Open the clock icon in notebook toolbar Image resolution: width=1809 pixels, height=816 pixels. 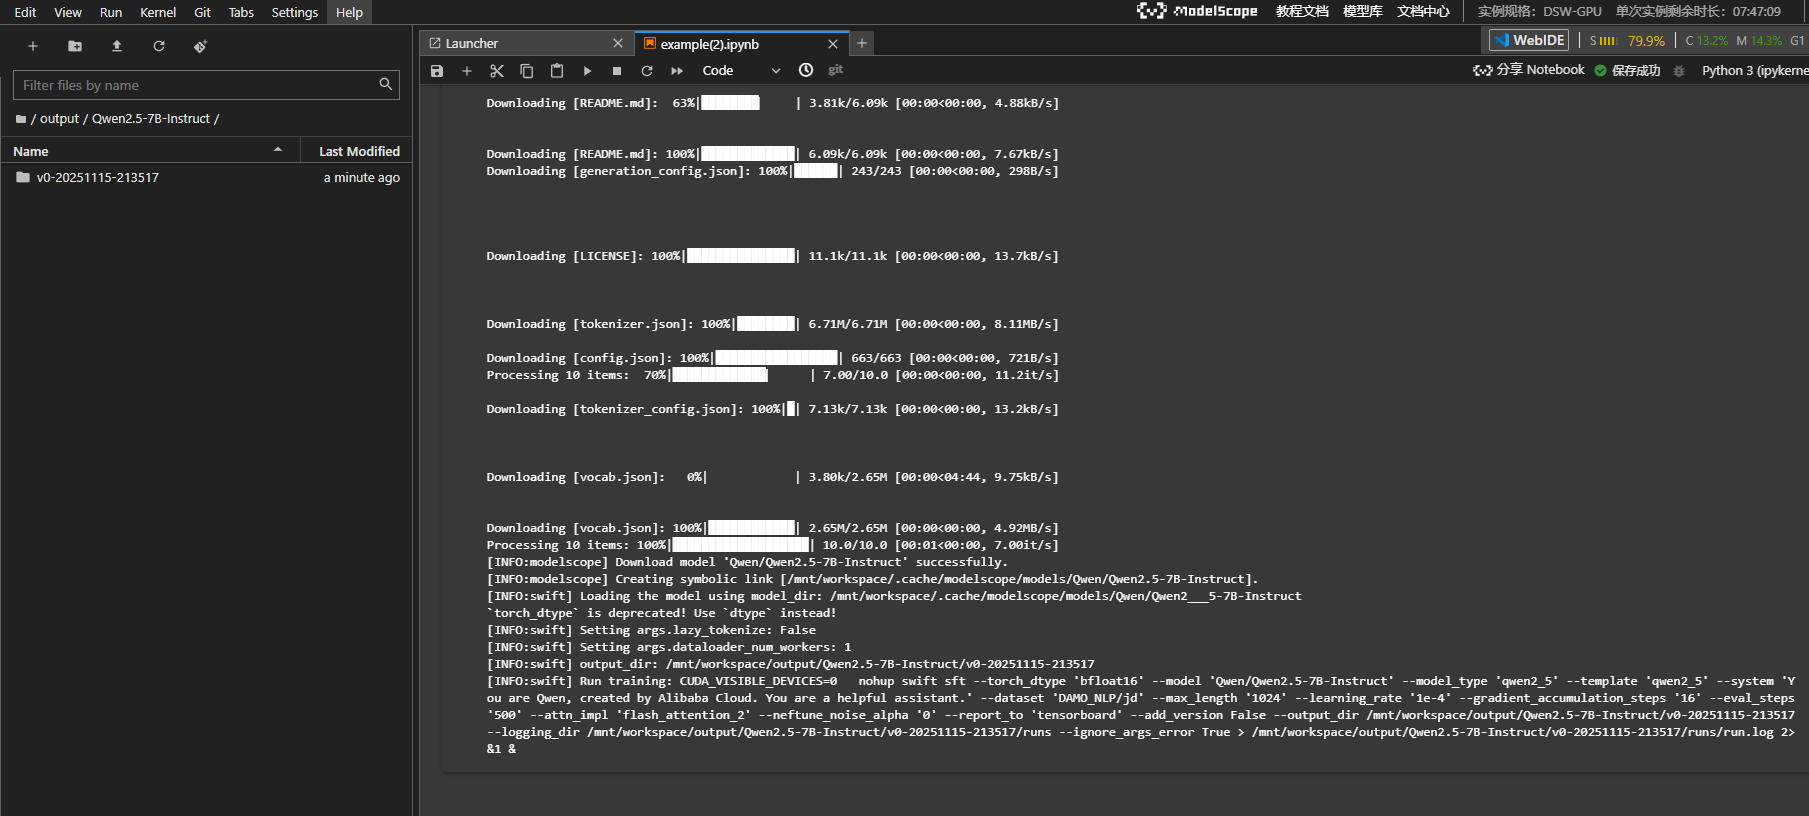click(806, 70)
